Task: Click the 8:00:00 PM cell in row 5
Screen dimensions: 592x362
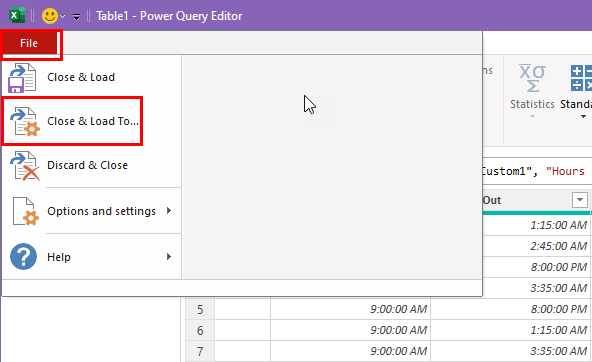Action: [x=510, y=310]
